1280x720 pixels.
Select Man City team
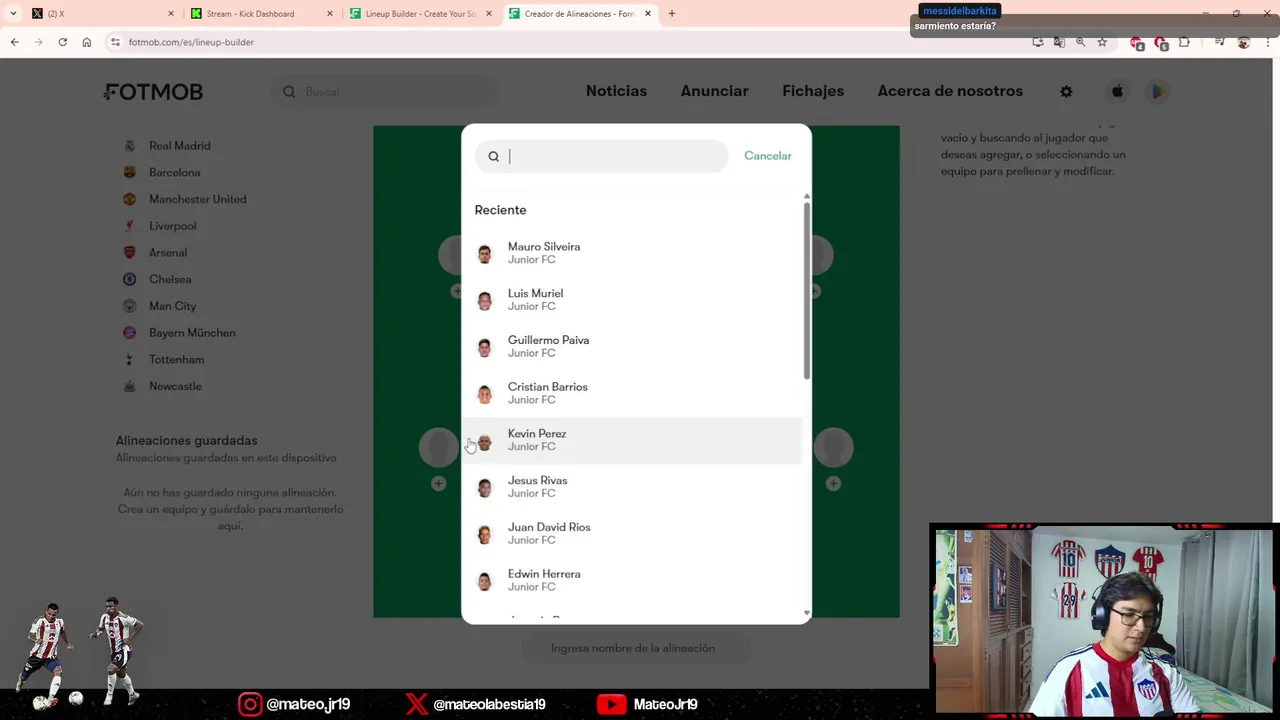point(172,306)
